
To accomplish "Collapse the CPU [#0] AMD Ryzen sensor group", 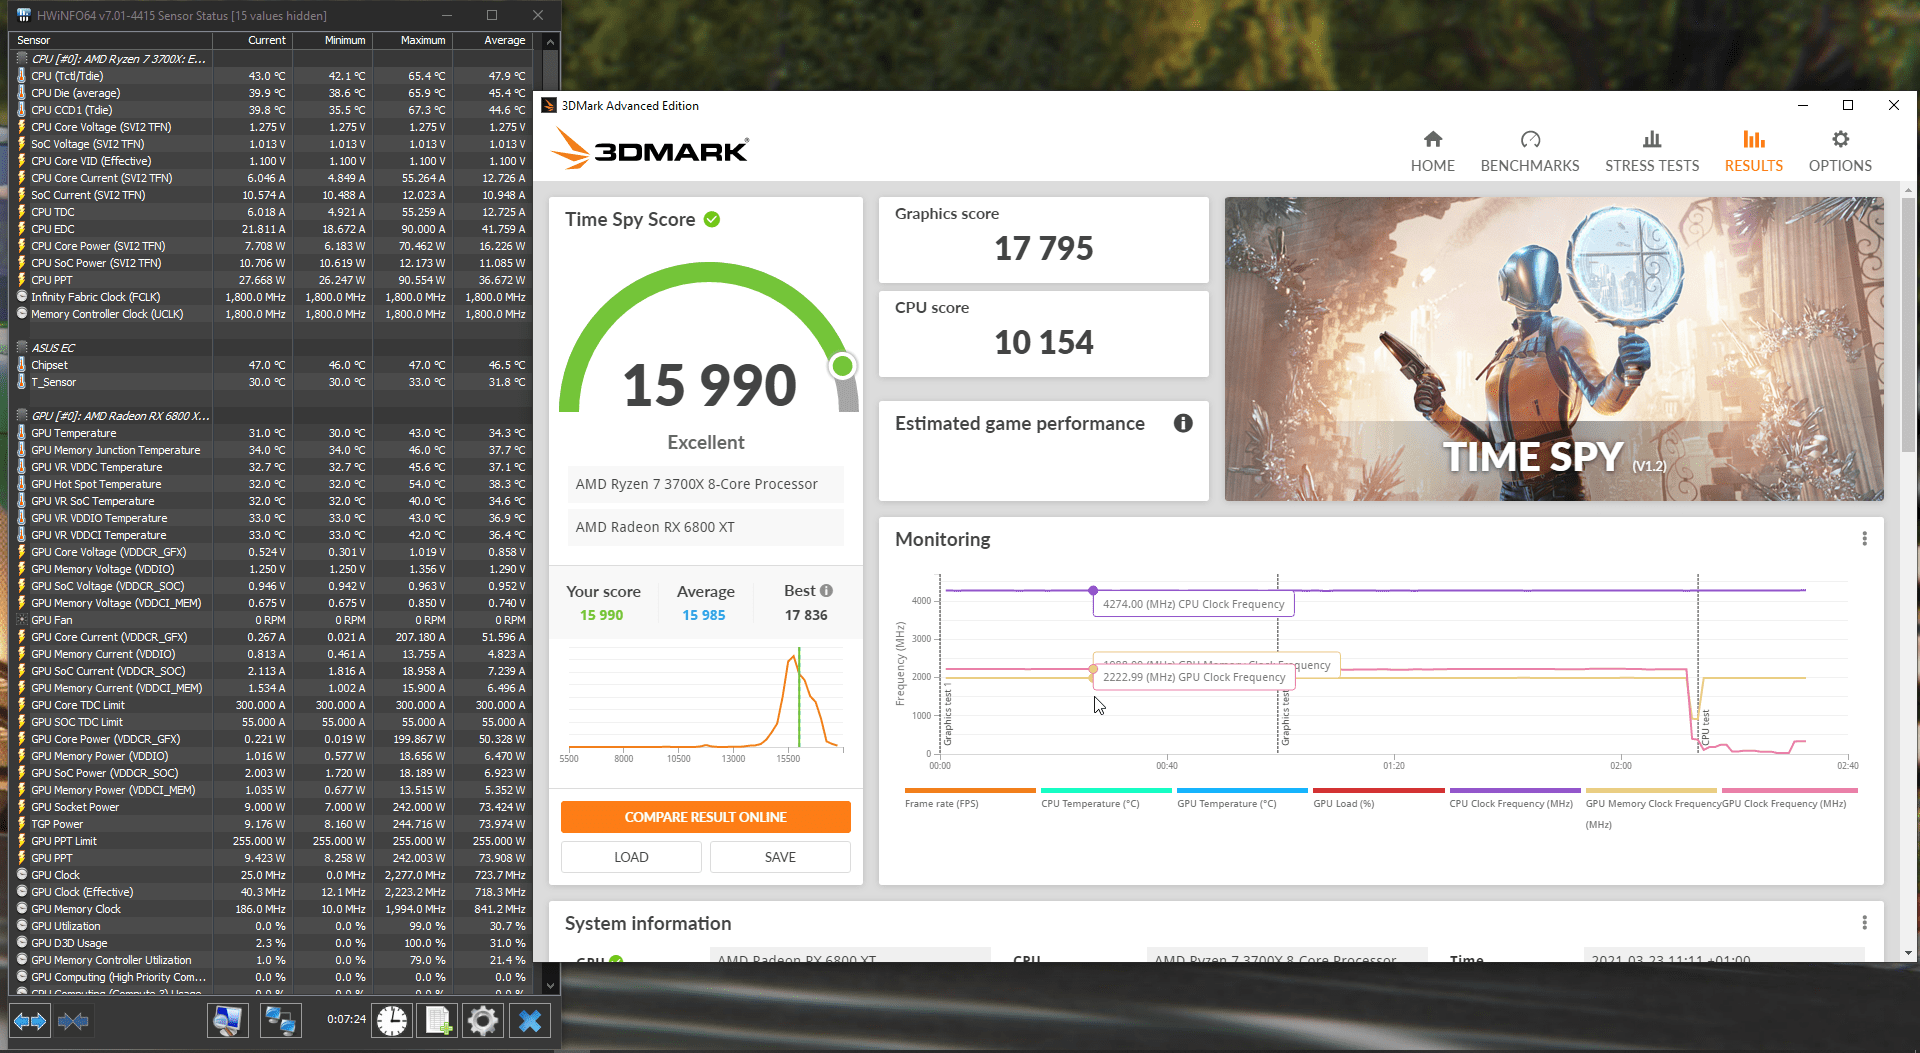I will click(22, 59).
